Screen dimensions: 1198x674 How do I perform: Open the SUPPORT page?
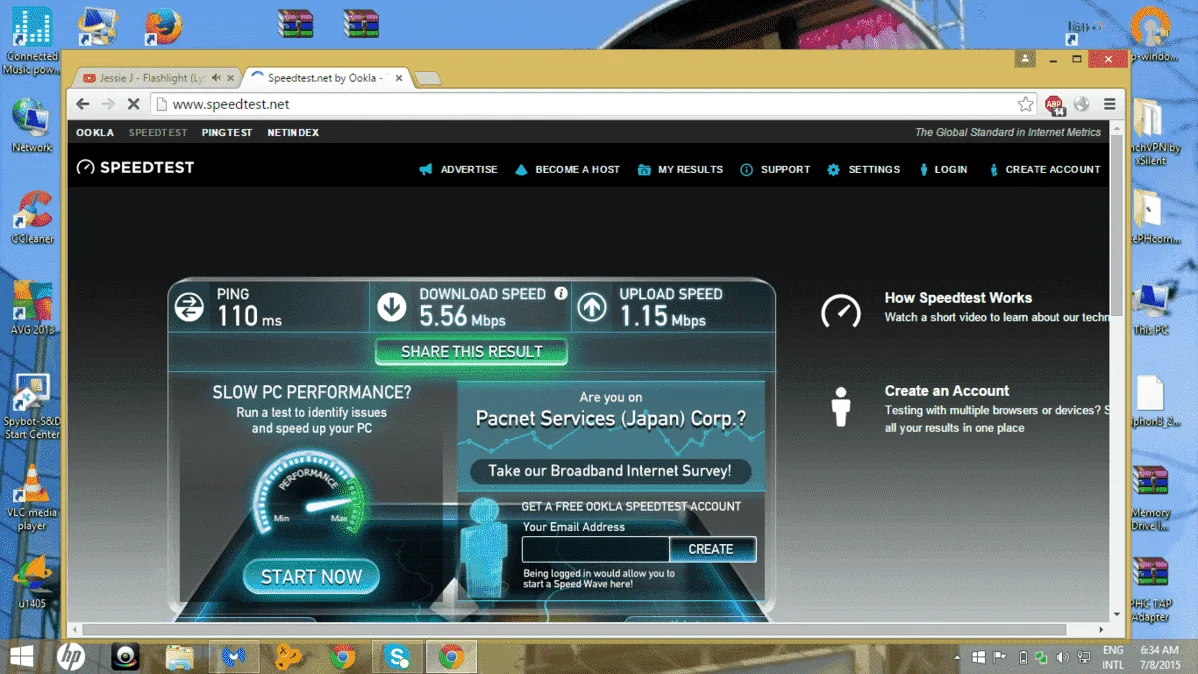coord(775,170)
